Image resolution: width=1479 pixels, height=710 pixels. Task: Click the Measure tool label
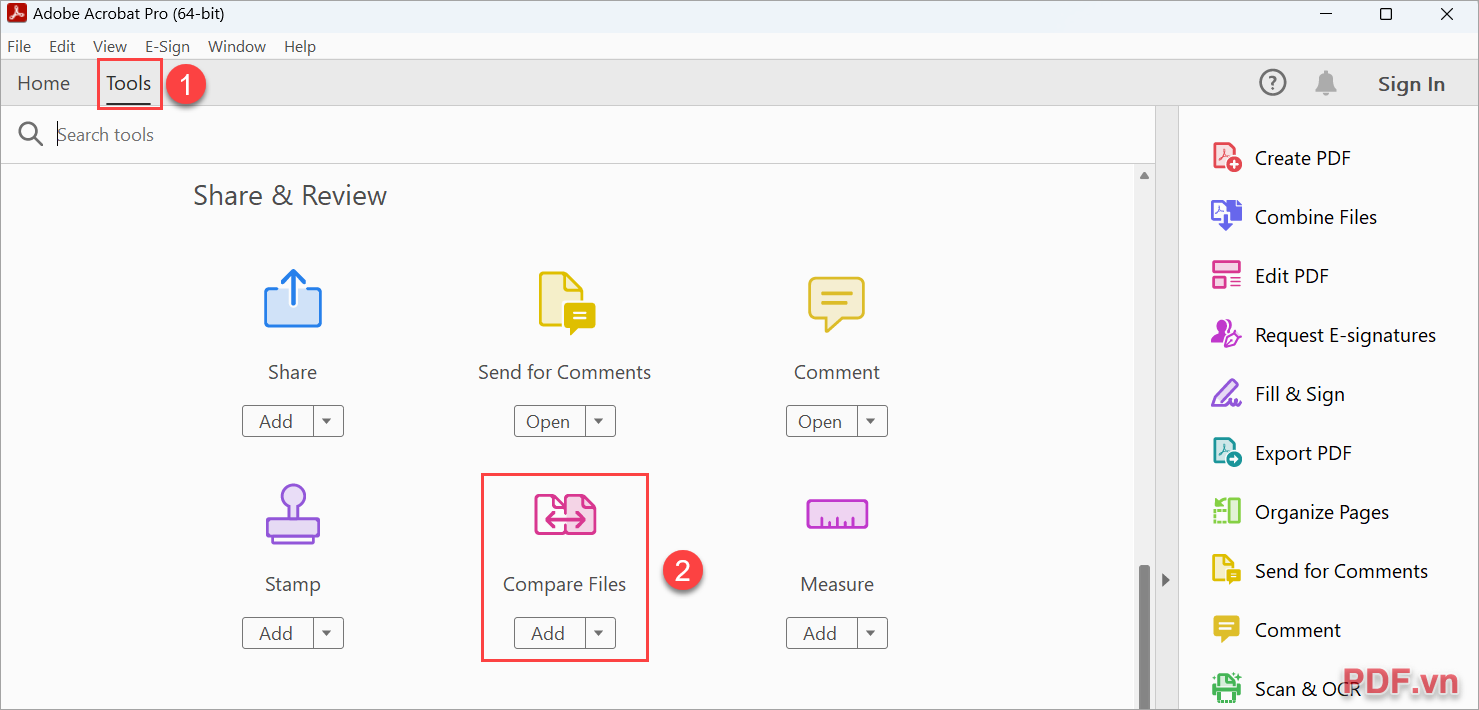click(x=837, y=584)
